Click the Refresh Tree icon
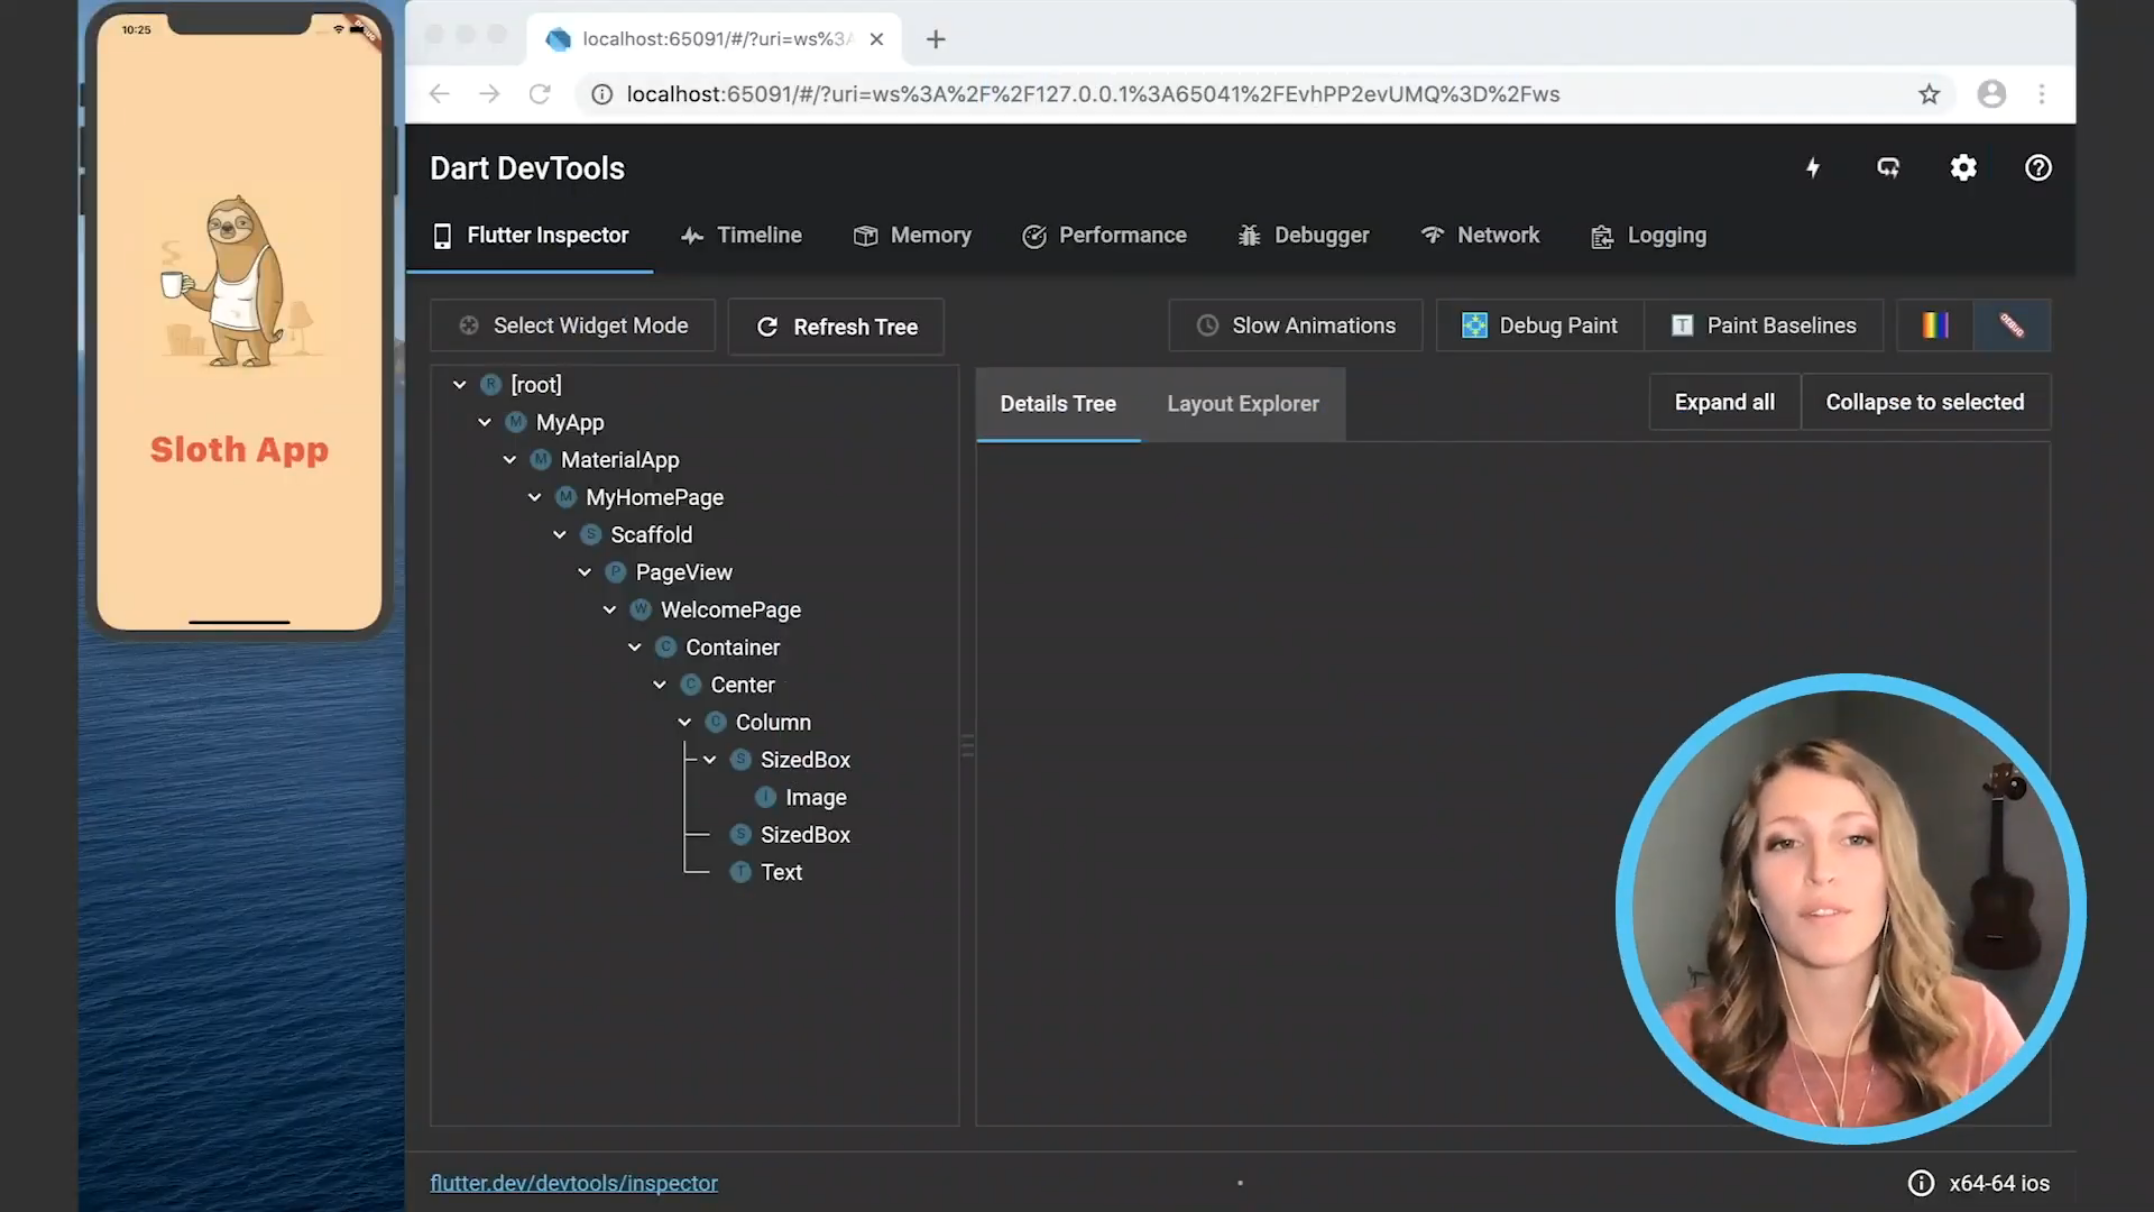The width and height of the screenshot is (2154, 1212). (767, 327)
